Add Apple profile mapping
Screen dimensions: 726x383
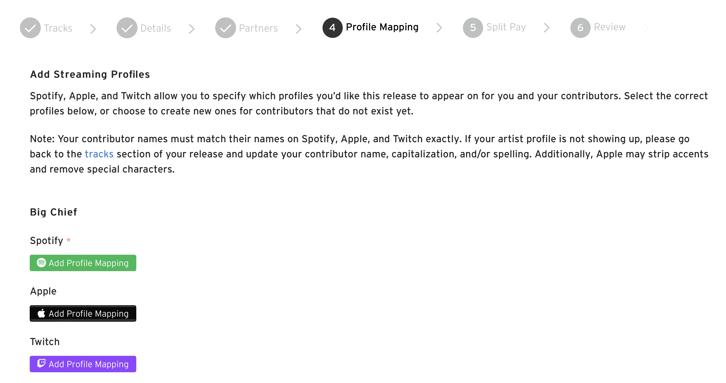pos(83,313)
